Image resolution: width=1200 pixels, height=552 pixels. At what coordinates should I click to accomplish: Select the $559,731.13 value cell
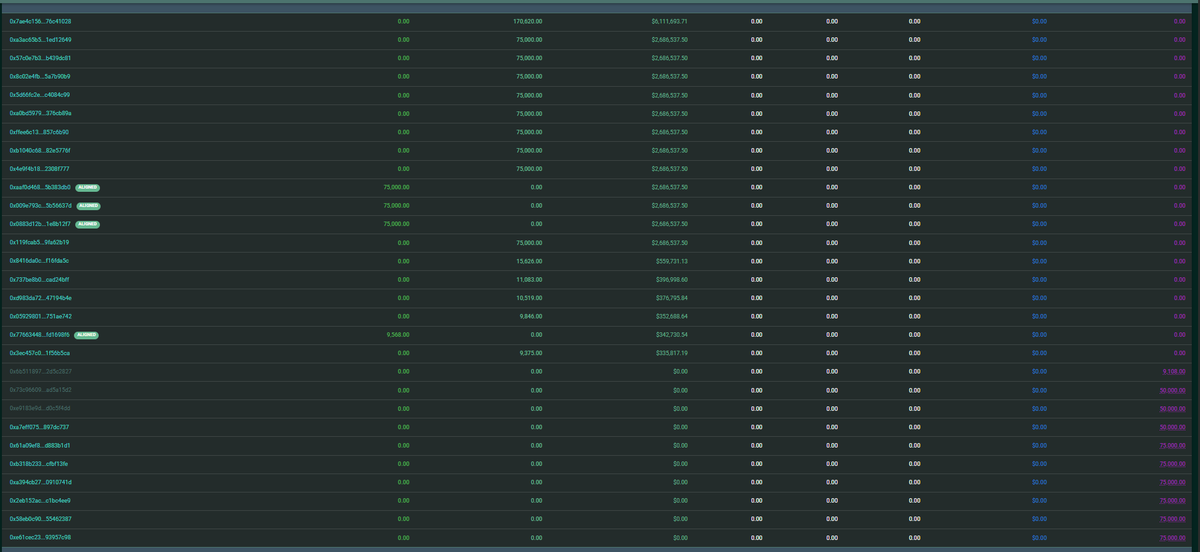(671, 261)
